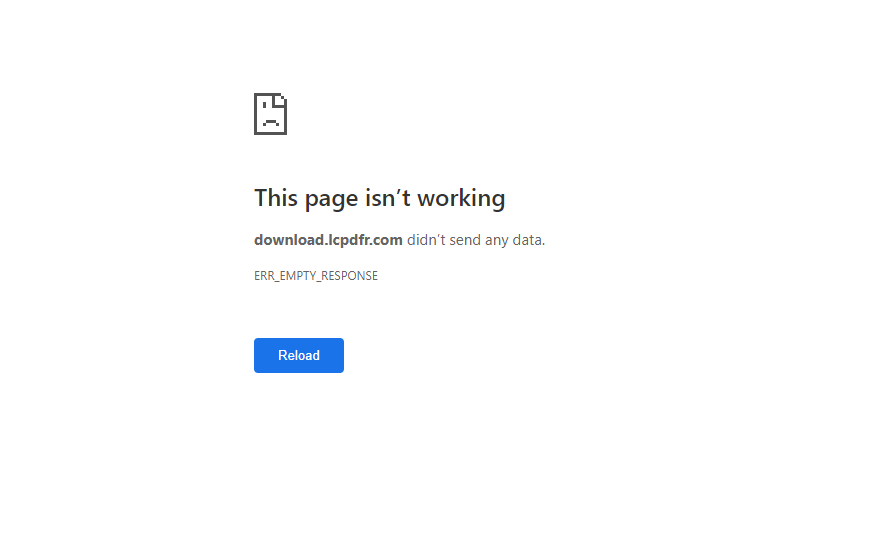
Task: Click the blue Reload button
Action: coord(299,356)
